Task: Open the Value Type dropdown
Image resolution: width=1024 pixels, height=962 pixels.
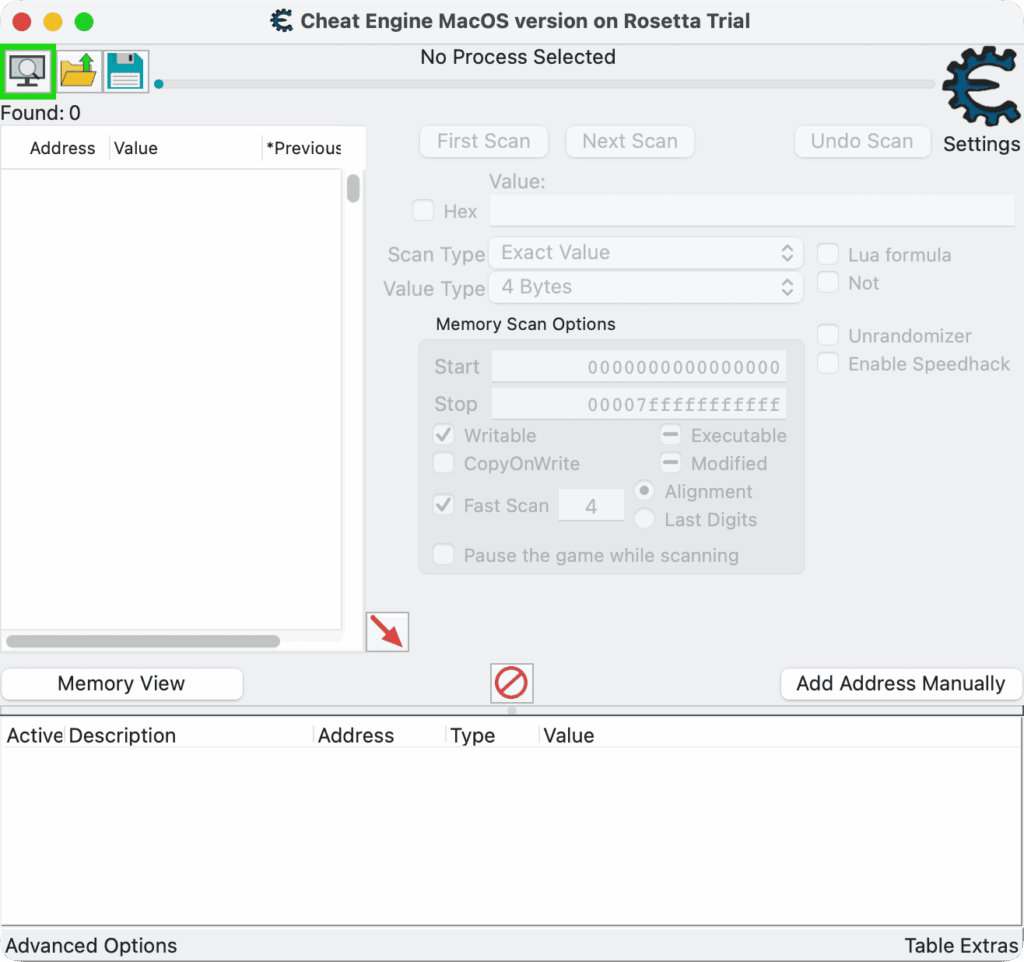Action: 646,287
